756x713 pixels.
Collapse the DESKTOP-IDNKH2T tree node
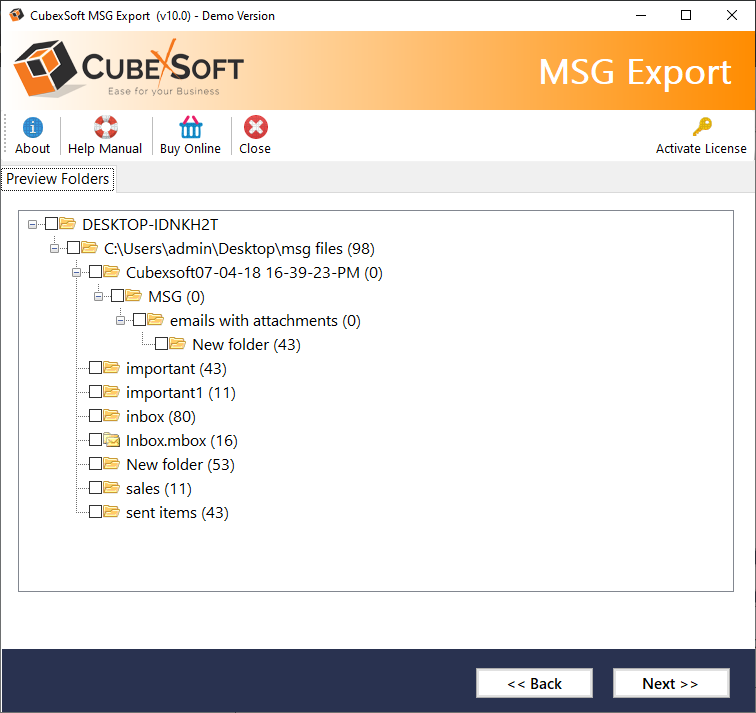point(34,224)
